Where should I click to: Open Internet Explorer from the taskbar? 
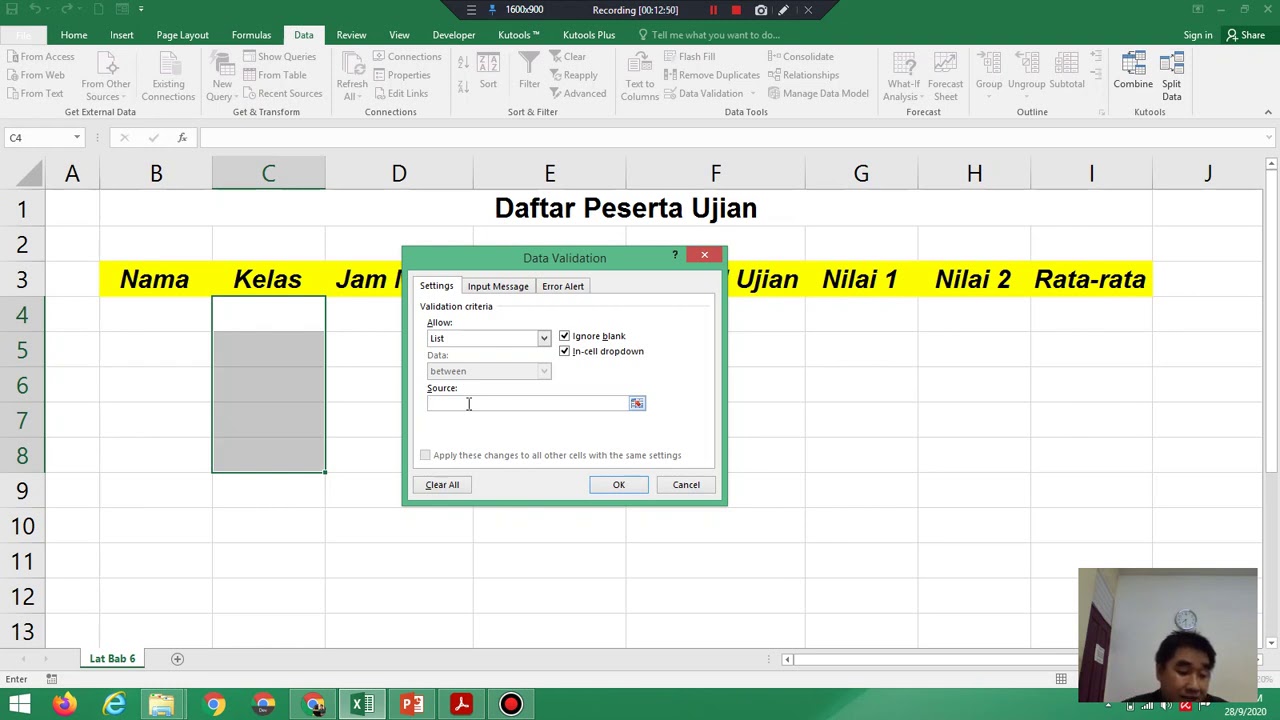click(114, 704)
